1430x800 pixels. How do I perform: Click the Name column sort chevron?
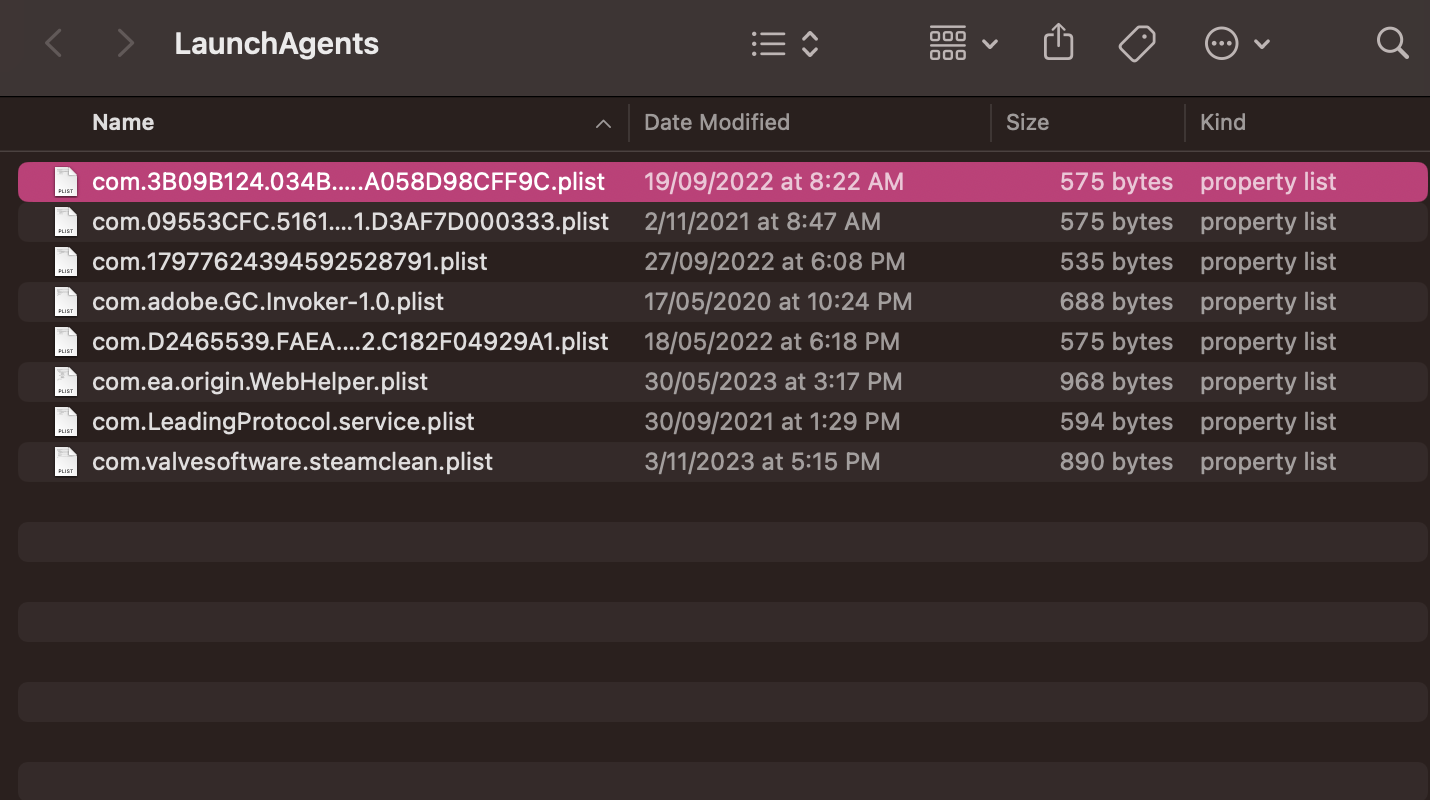pyautogui.click(x=604, y=123)
